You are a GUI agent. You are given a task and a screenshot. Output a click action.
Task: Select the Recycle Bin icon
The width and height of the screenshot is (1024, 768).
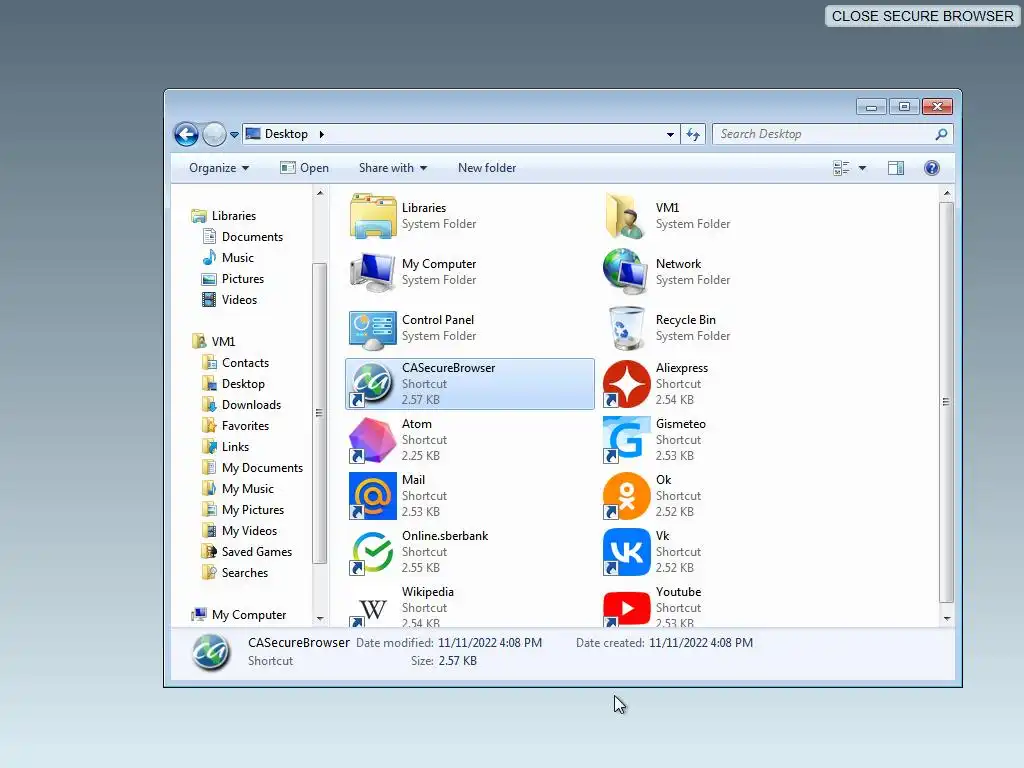(626, 328)
